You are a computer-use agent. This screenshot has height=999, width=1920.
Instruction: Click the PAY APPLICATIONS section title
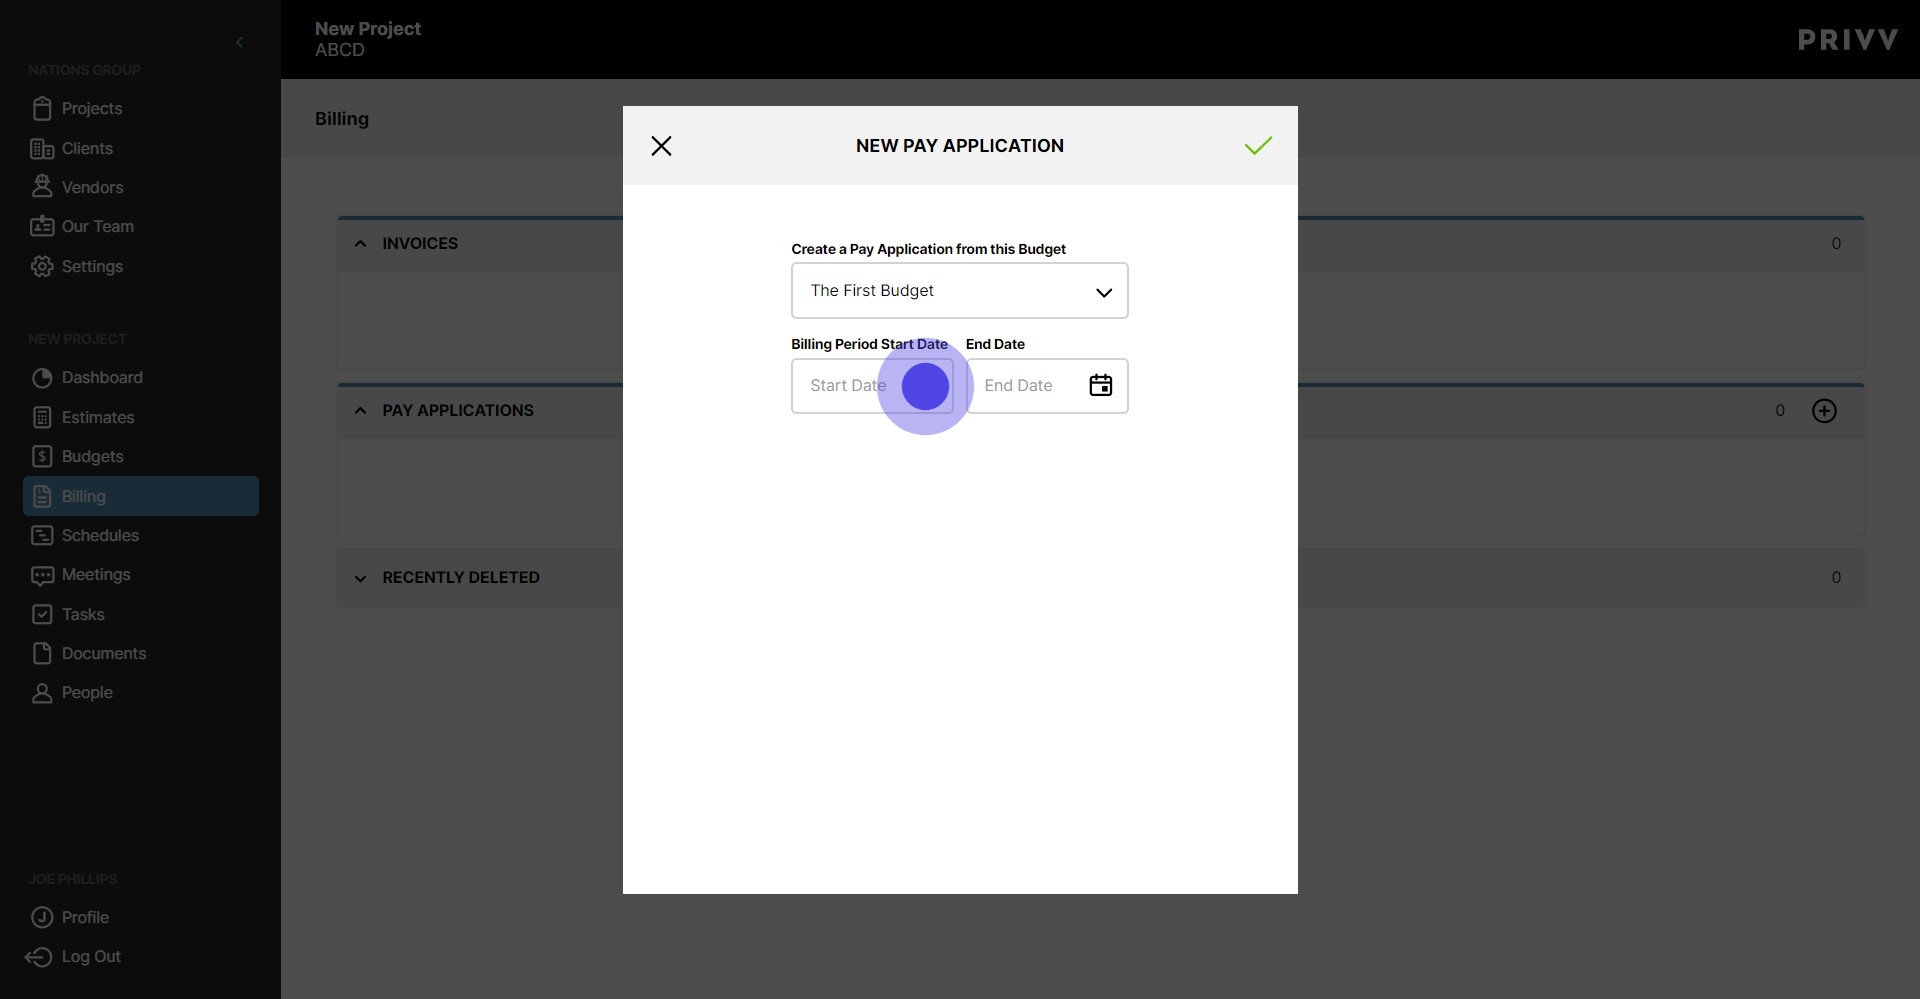(458, 410)
